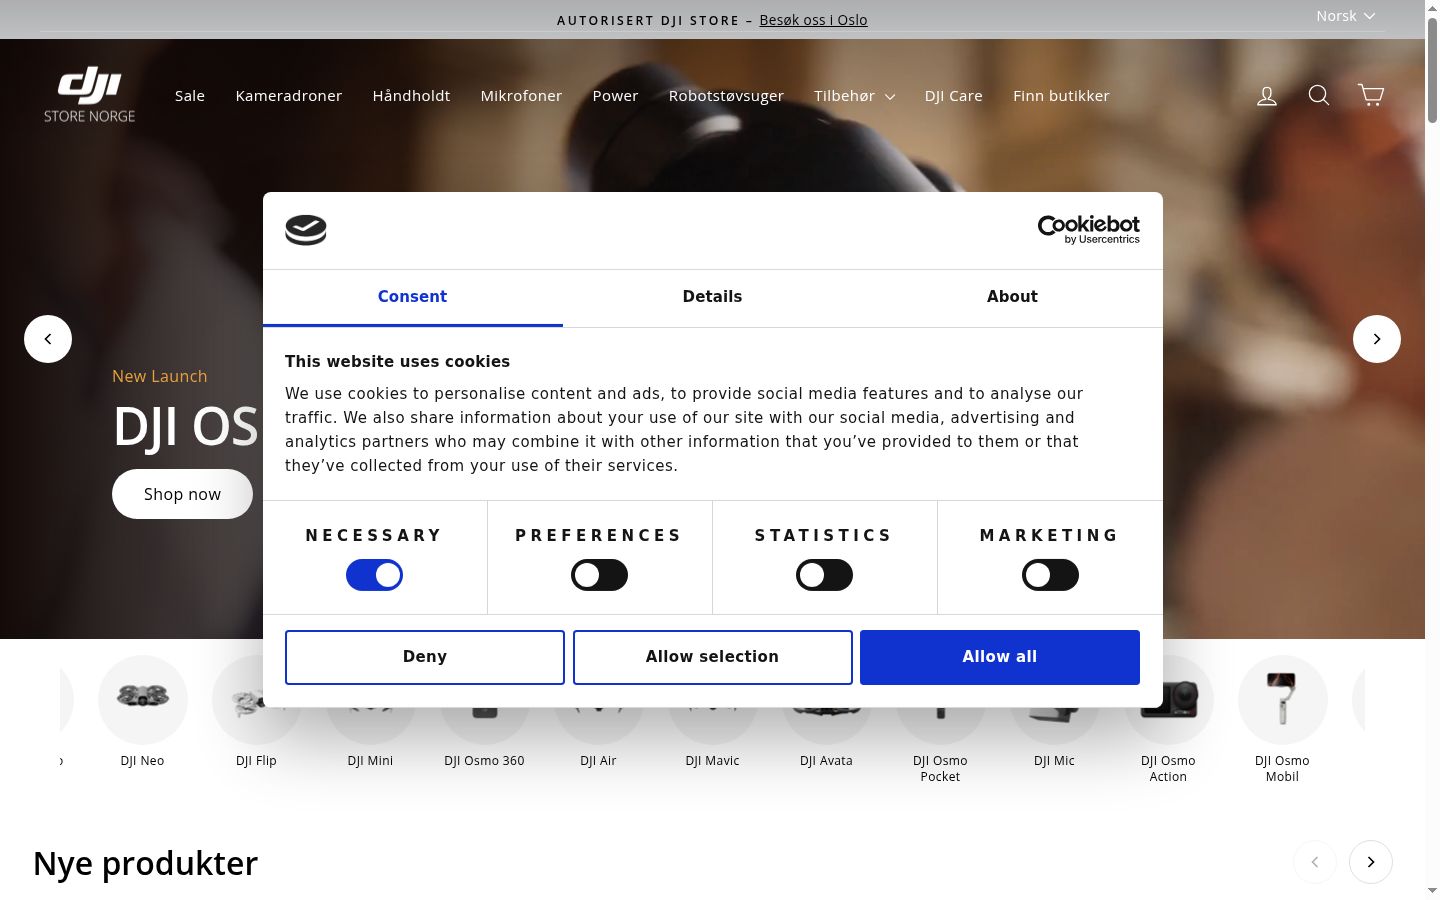The width and height of the screenshot is (1440, 900).
Task: Switch to the Details tab
Action: [x=712, y=297]
